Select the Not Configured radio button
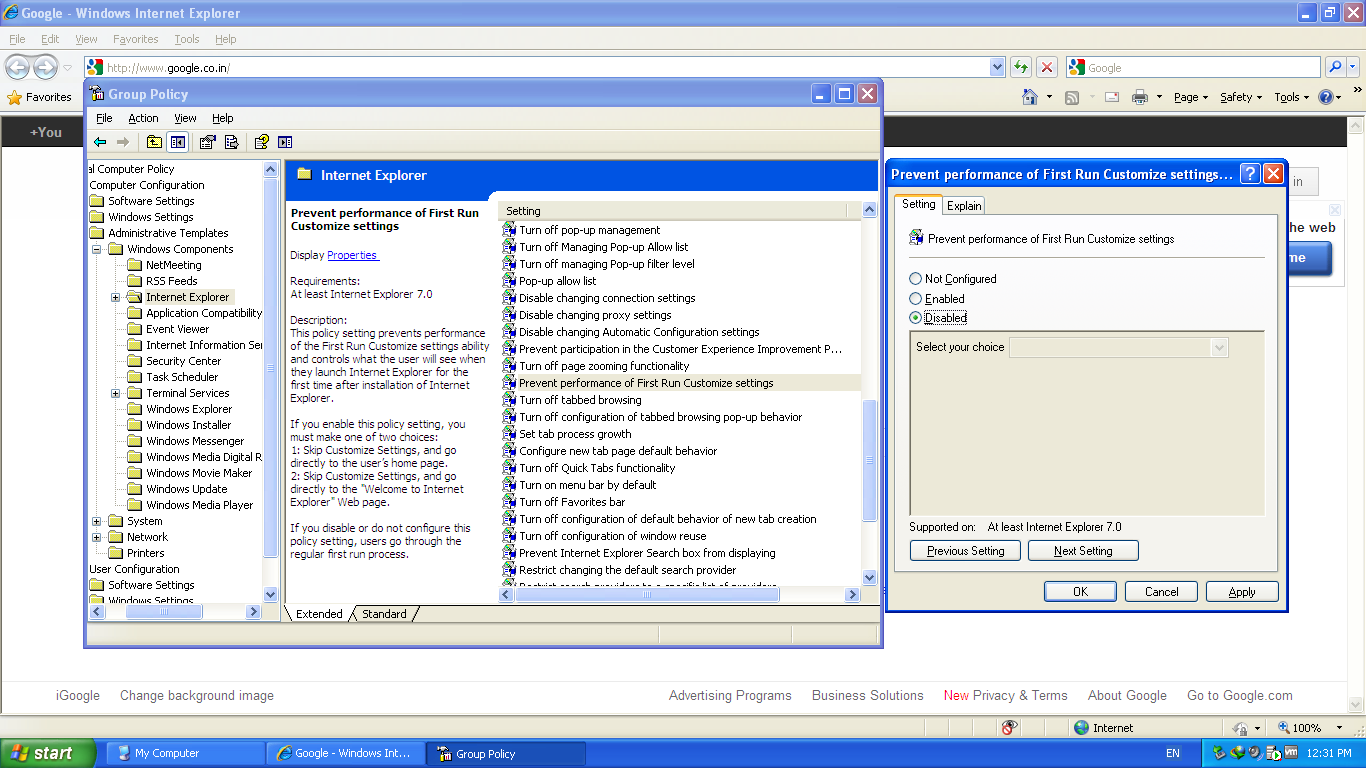 (915, 279)
